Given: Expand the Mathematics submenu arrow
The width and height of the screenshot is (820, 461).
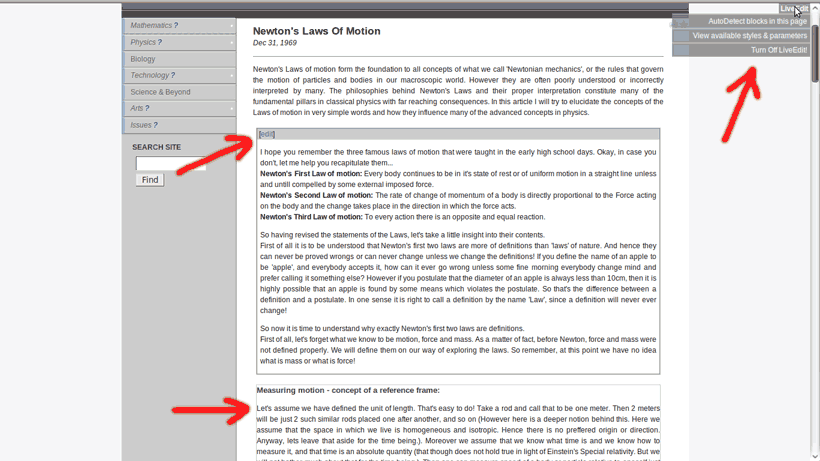Looking at the screenshot, I should point(232,26).
